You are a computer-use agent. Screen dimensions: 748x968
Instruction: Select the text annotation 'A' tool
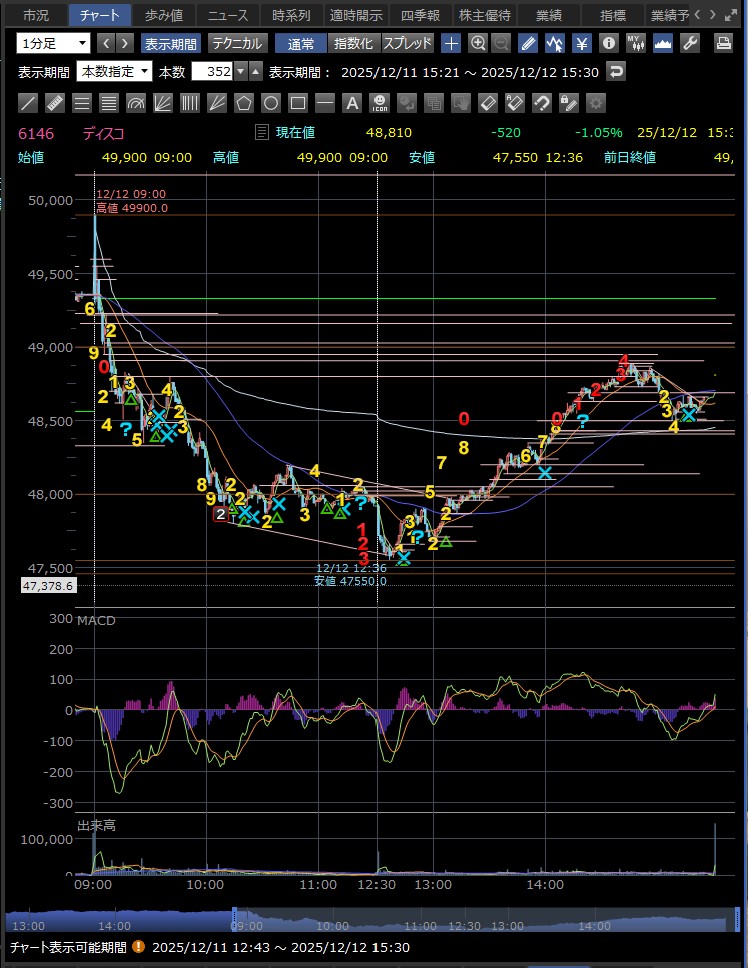coord(351,103)
